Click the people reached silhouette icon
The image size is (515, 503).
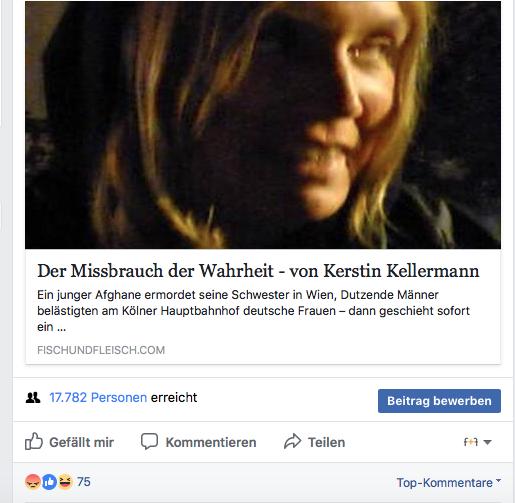pos(33,397)
